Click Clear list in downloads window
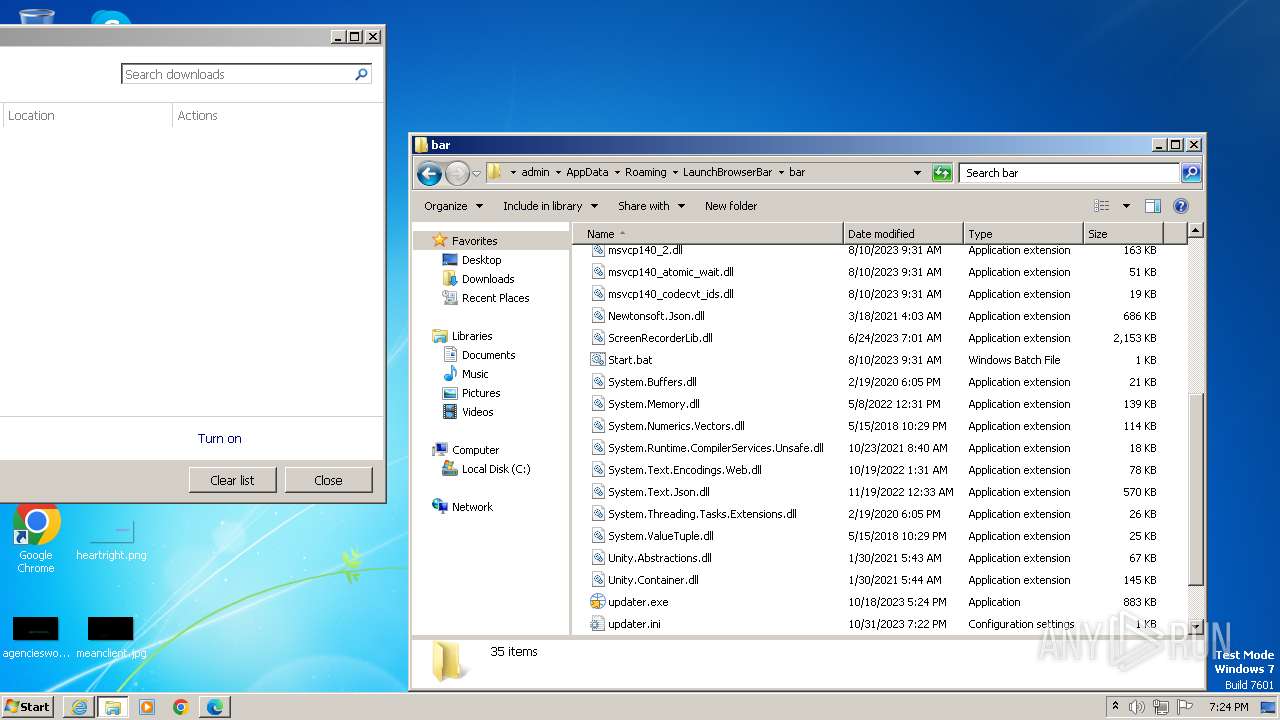 [x=232, y=480]
